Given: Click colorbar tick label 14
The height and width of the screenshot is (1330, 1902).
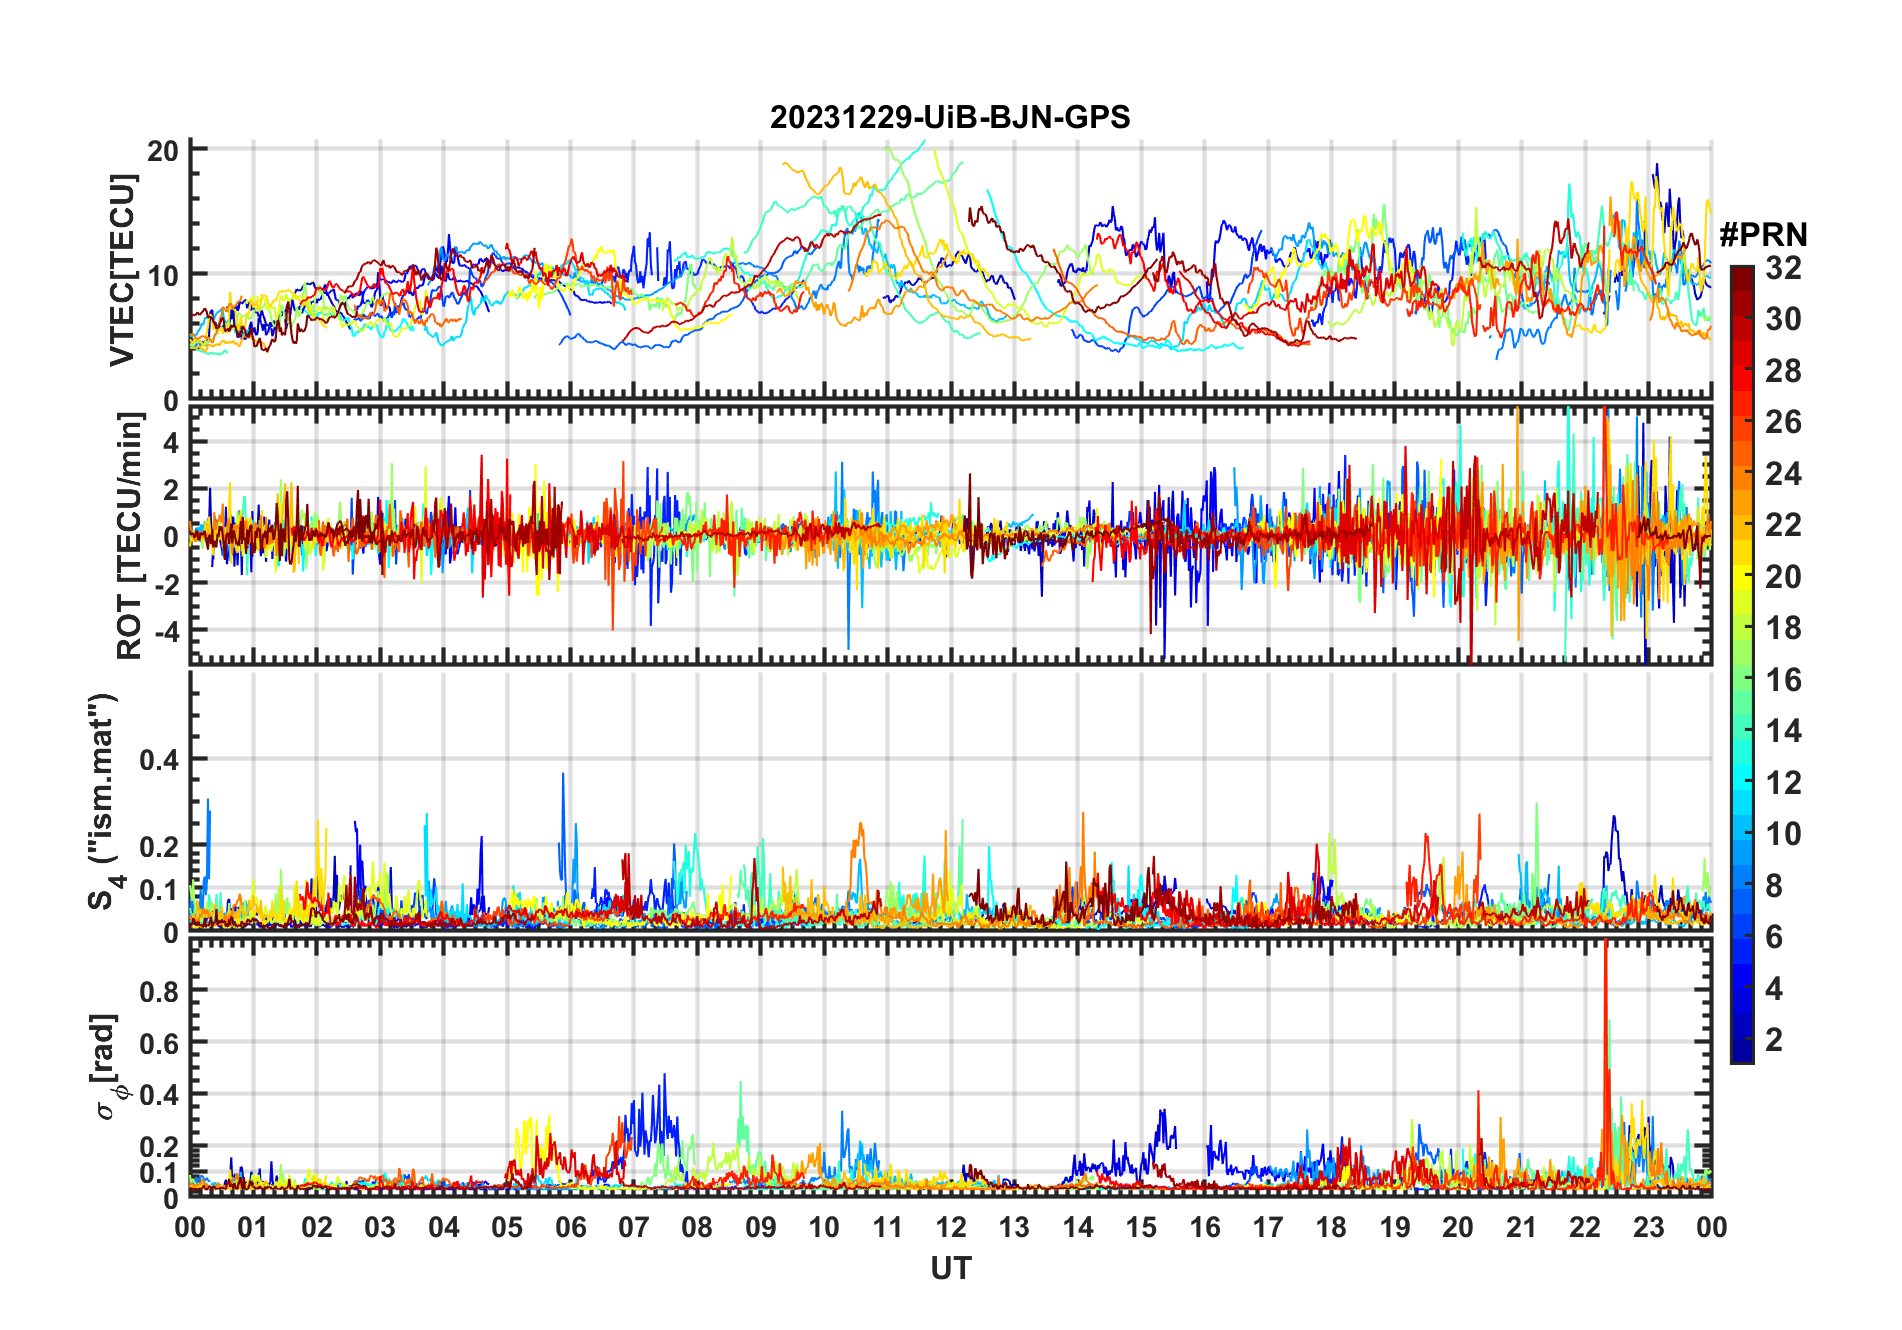Looking at the screenshot, I should (x=1783, y=731).
